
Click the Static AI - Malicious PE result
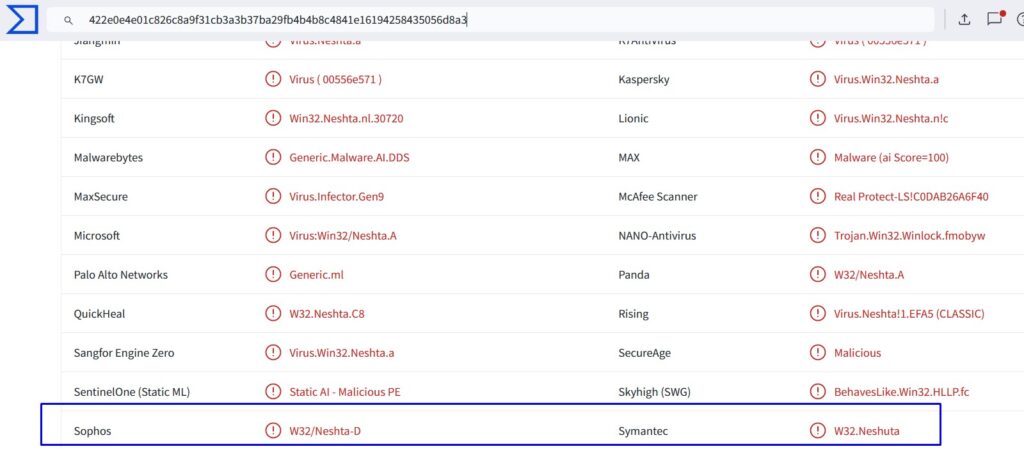point(345,392)
